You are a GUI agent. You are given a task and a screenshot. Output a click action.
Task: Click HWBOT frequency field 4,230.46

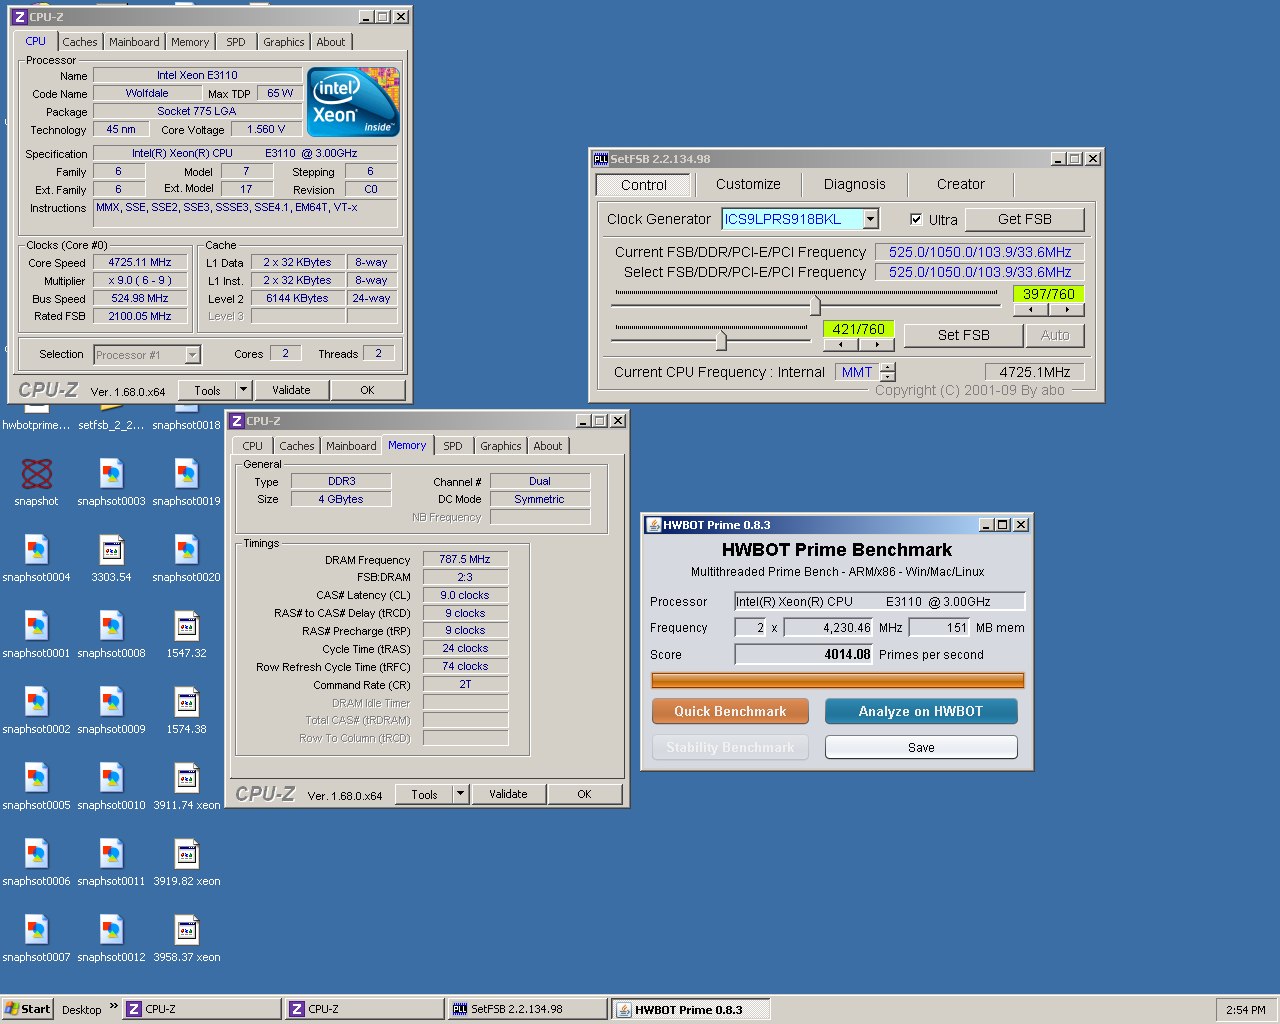click(x=829, y=628)
